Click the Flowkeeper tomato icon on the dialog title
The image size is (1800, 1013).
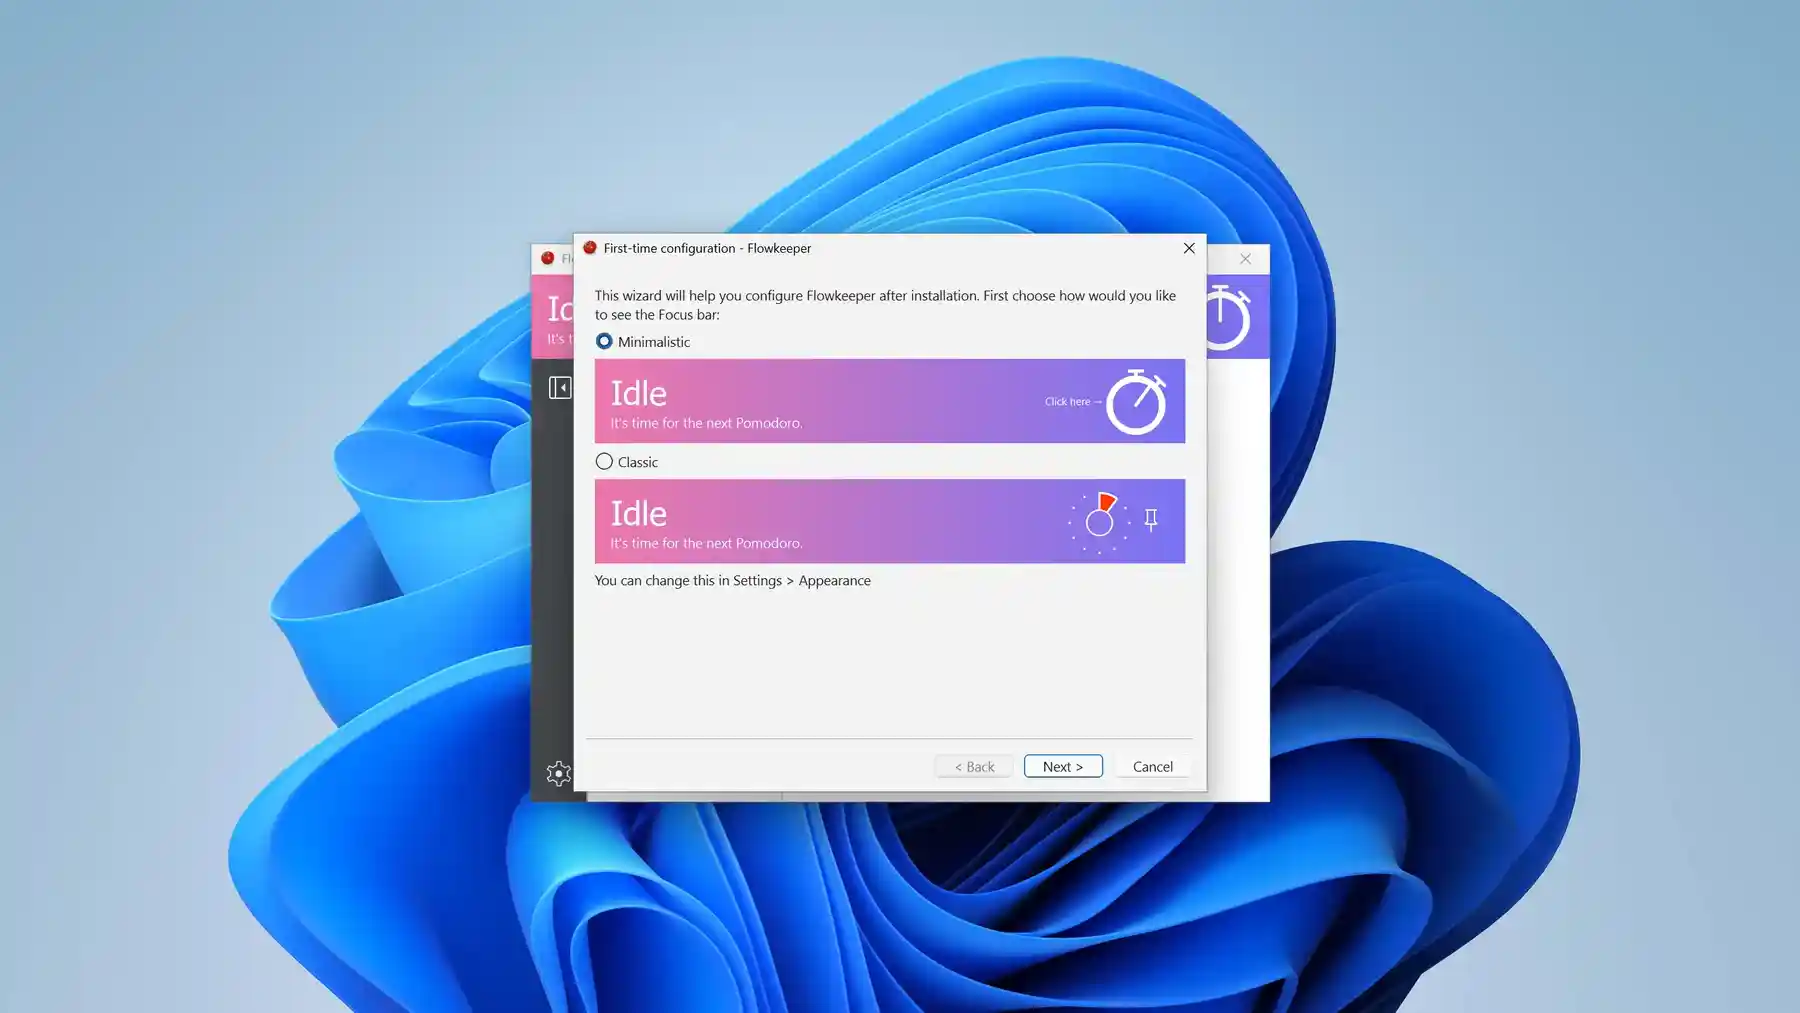(588, 248)
